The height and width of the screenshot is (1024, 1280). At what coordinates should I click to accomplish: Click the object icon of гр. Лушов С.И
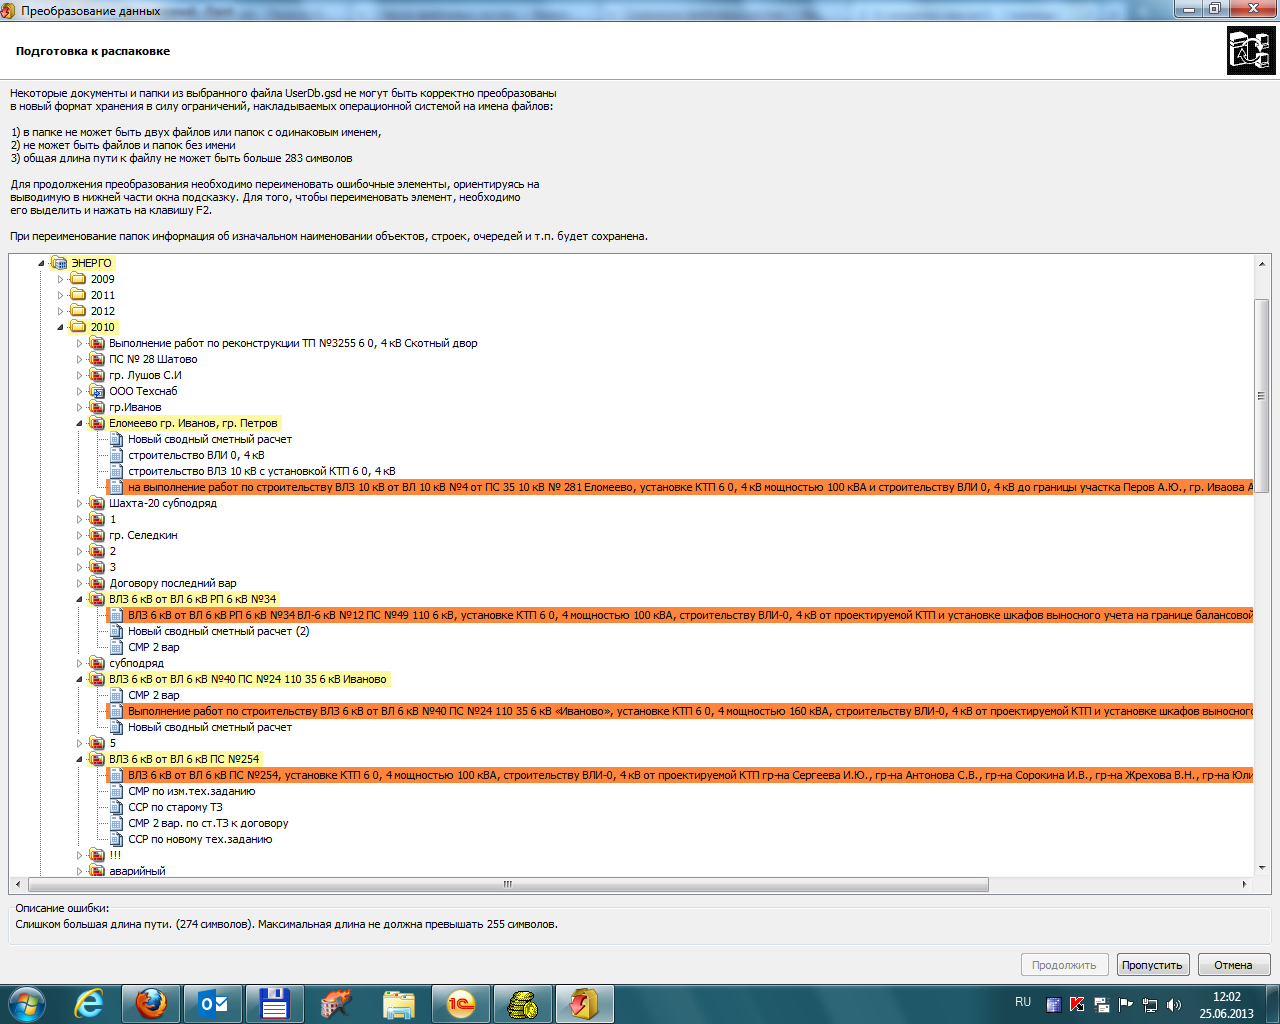click(97, 375)
